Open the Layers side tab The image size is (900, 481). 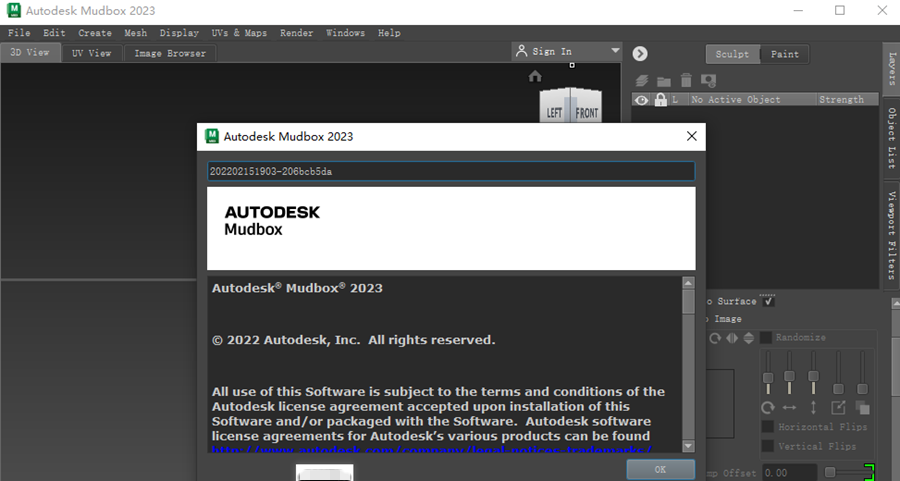click(x=892, y=69)
